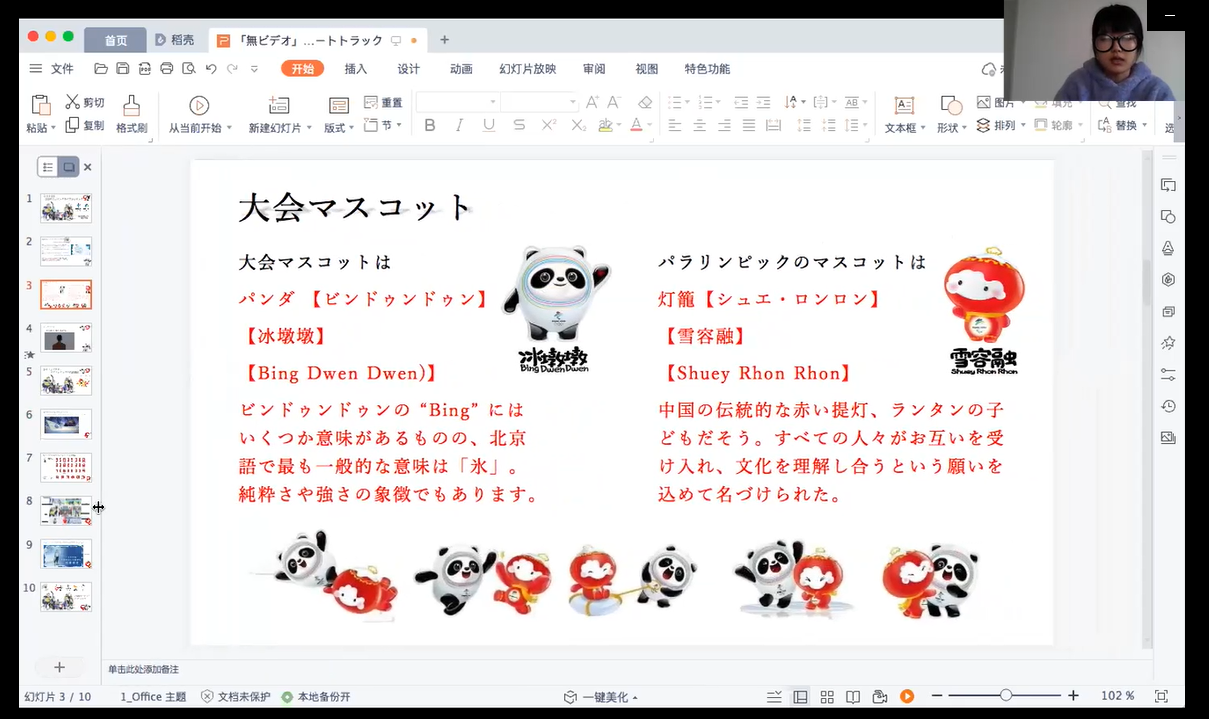Adjust the zoom slider handle
This screenshot has width=1209, height=719.
pyautogui.click(x=1006, y=696)
